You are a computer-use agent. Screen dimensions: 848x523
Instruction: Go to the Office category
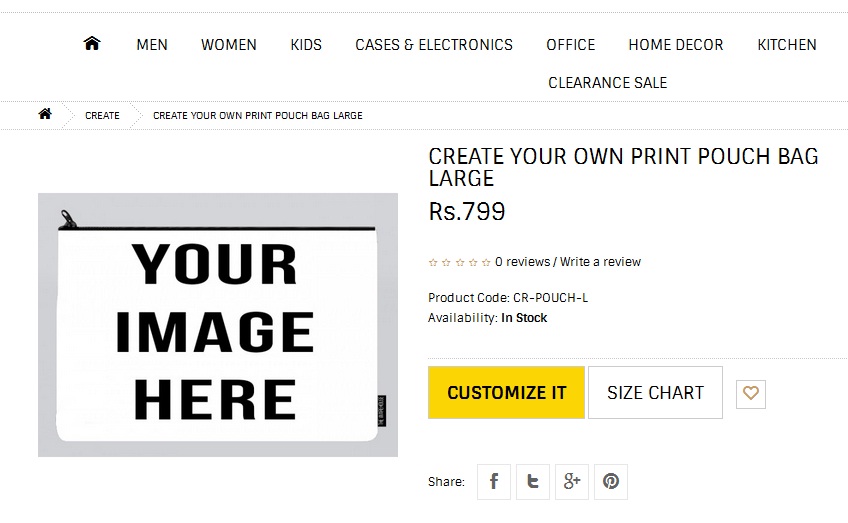[x=571, y=45]
